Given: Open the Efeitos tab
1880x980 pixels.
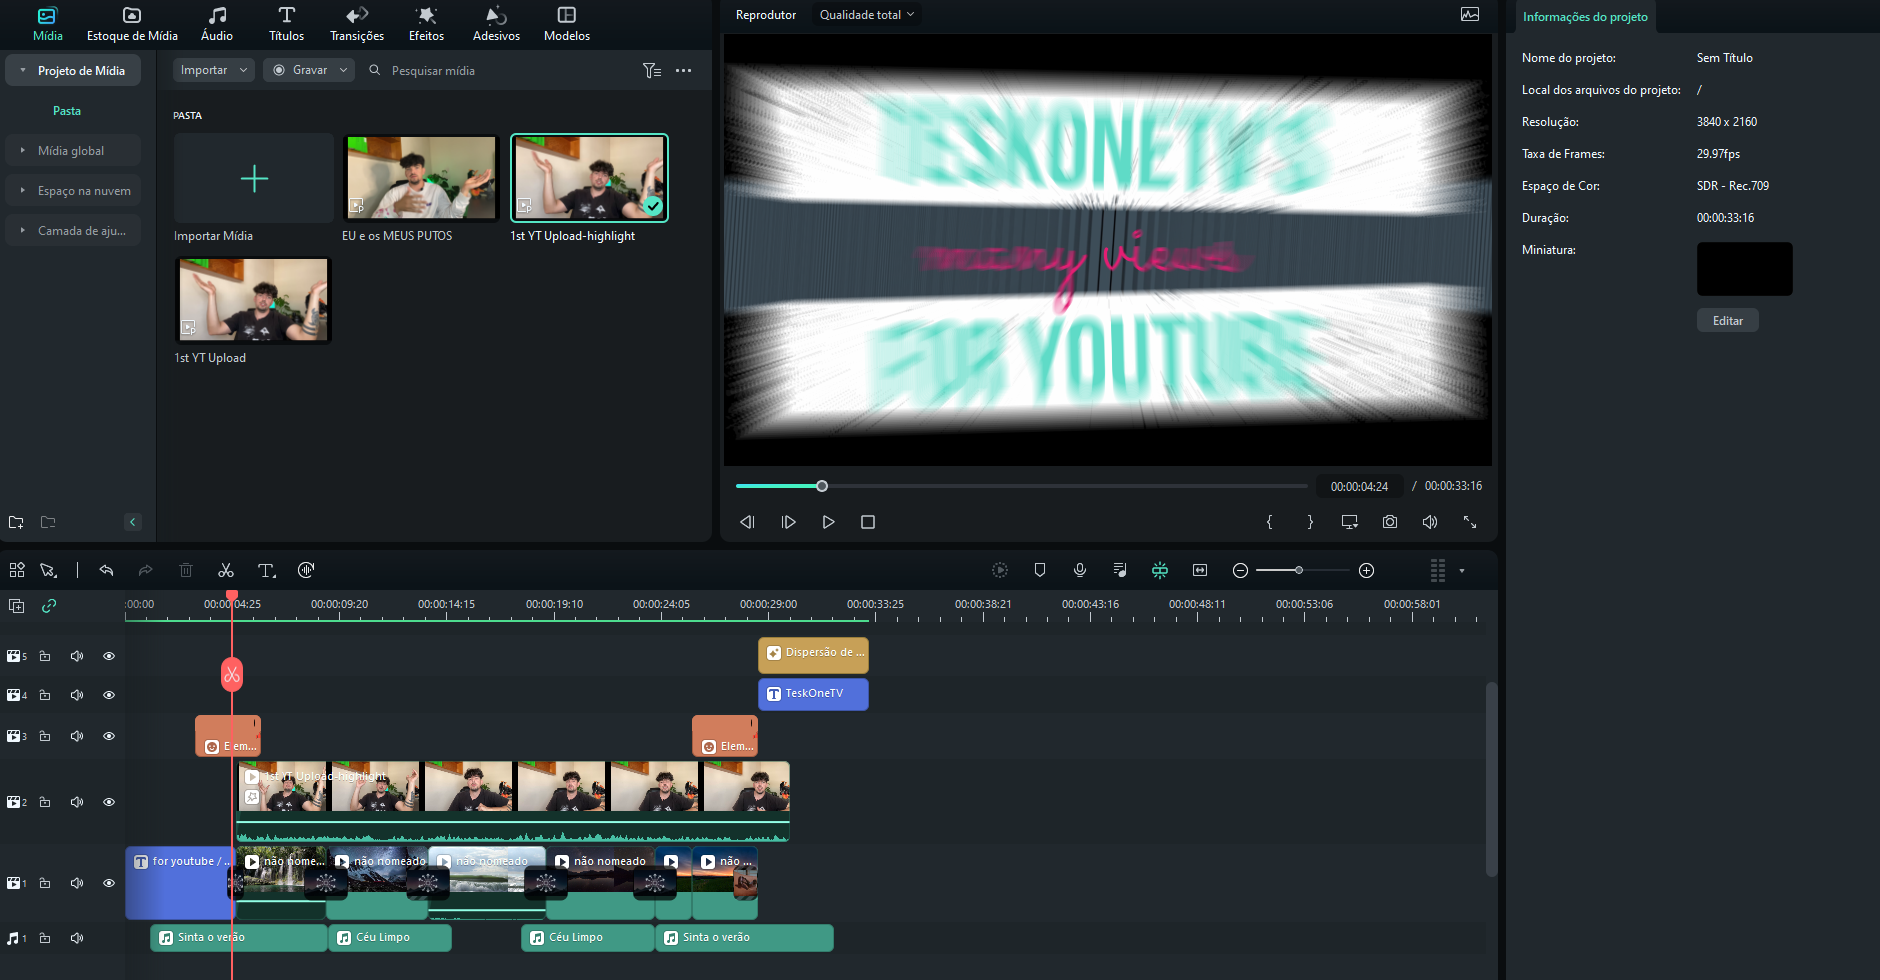Looking at the screenshot, I should point(427,24).
